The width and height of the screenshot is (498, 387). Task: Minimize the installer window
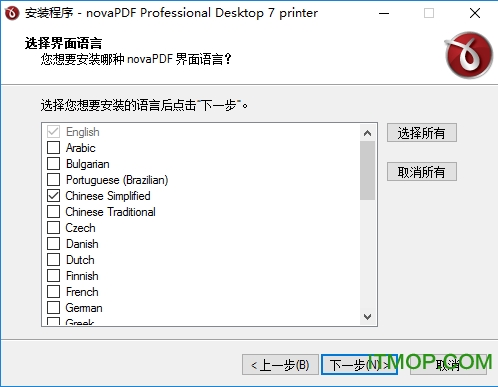point(384,13)
